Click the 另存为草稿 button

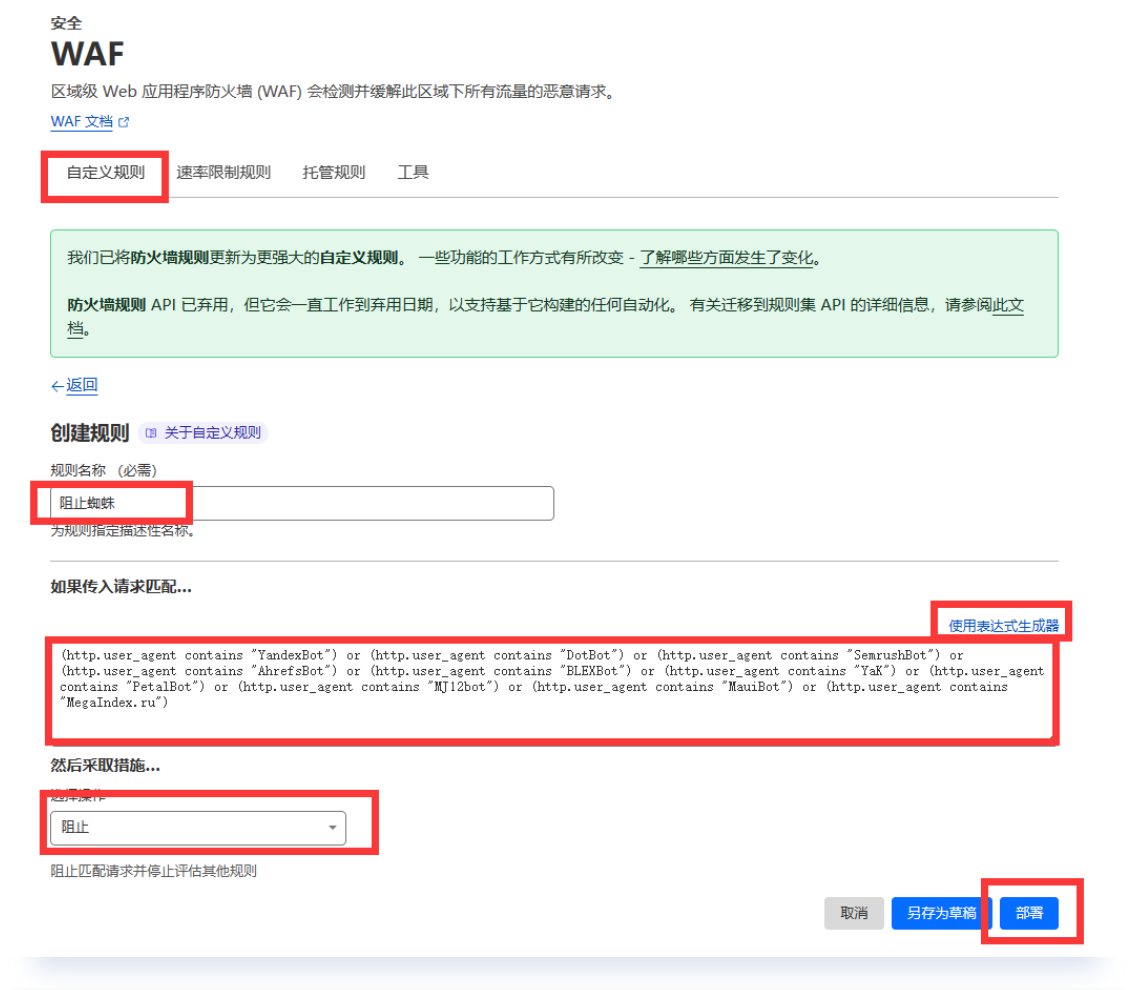[941, 913]
